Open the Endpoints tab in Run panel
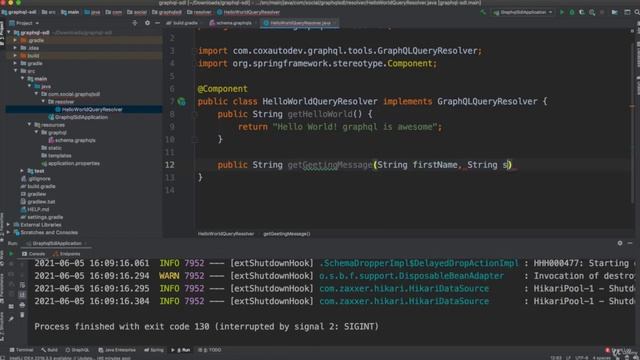 (x=67, y=254)
